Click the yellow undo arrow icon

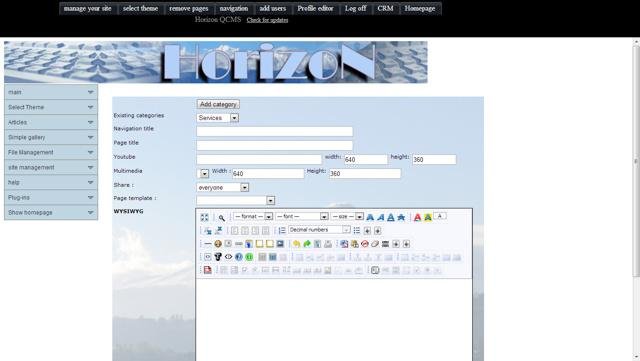click(297, 244)
